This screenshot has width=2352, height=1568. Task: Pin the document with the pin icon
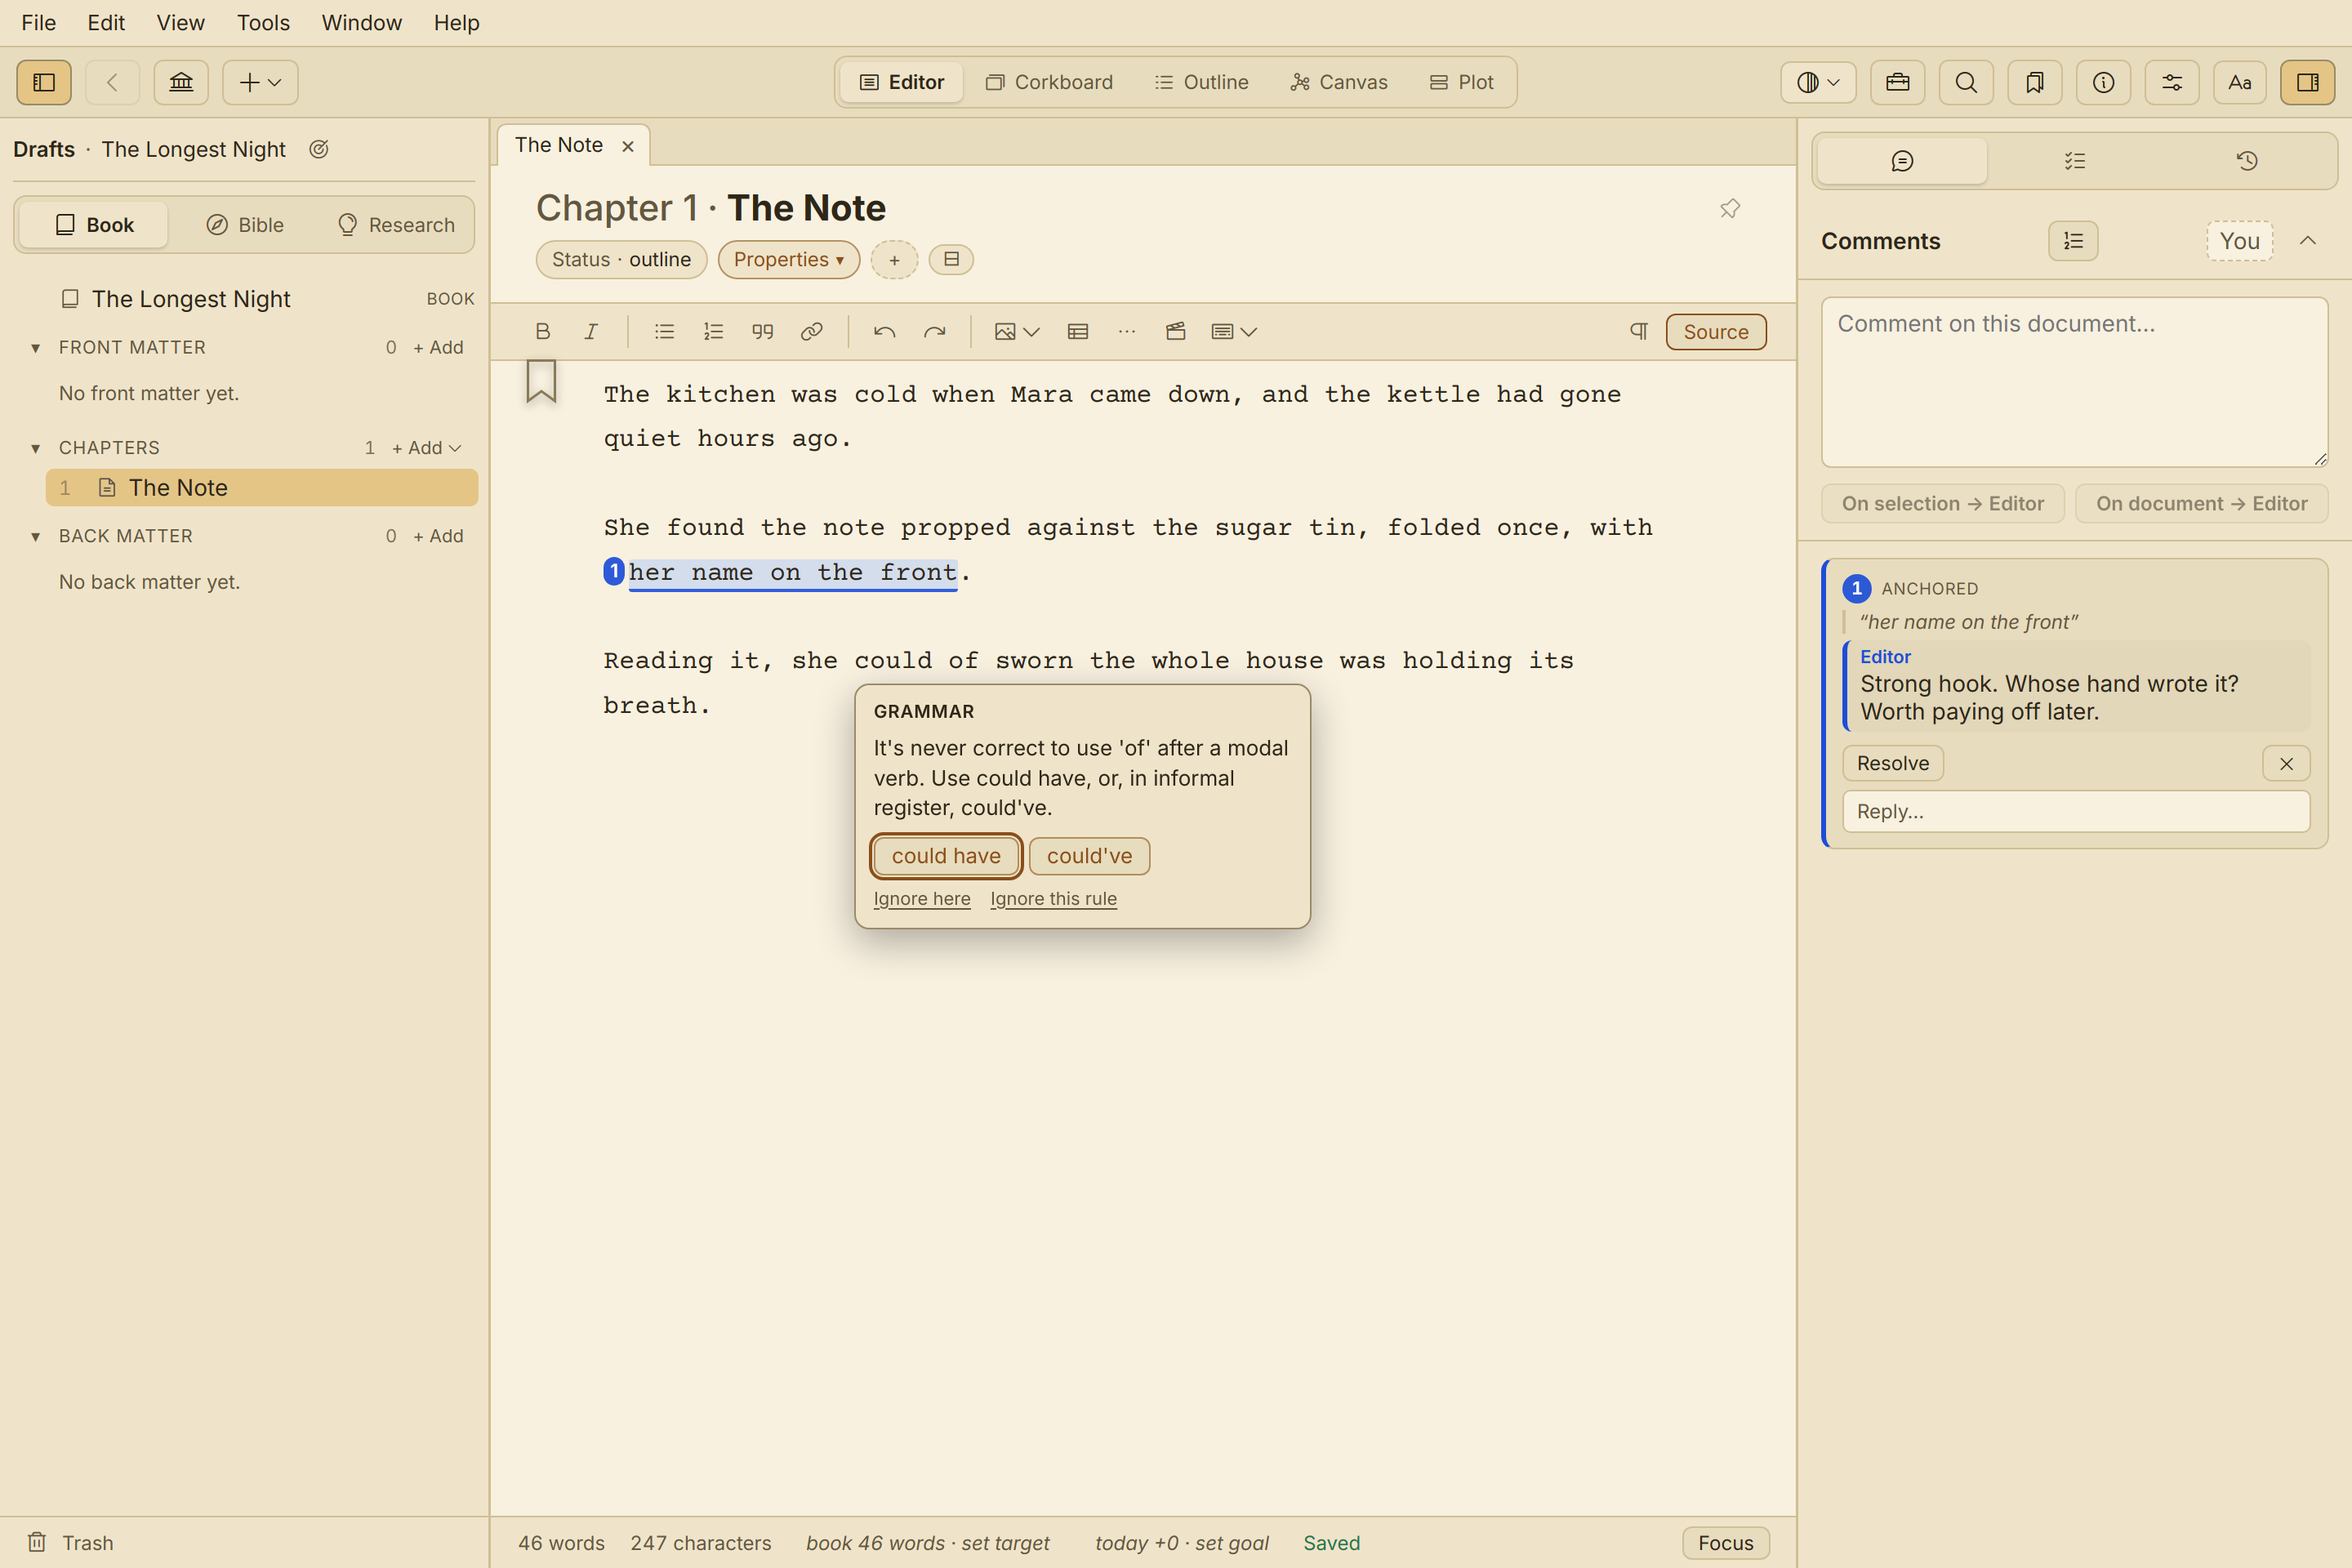[1730, 208]
